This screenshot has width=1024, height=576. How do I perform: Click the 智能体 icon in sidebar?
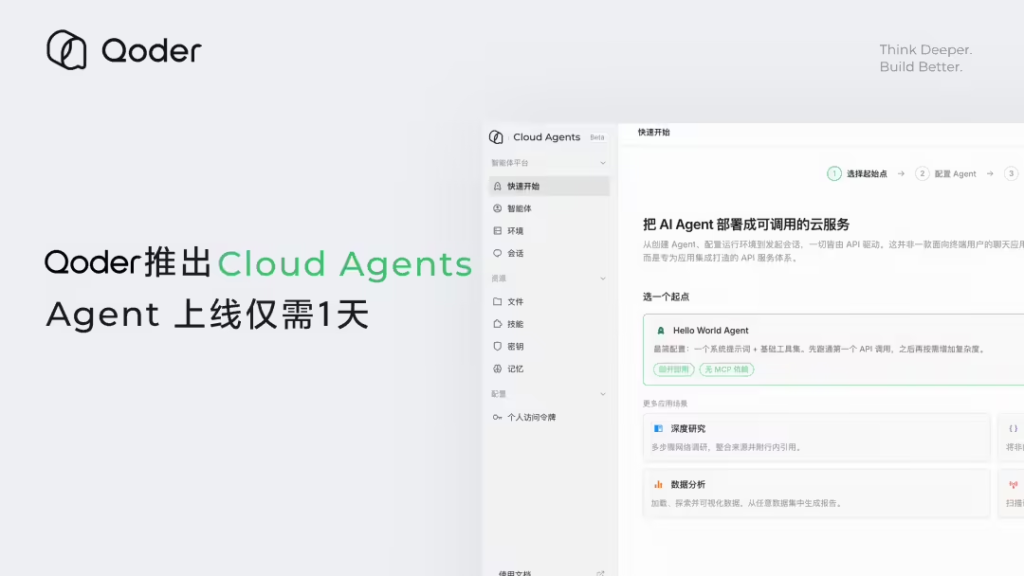point(498,208)
